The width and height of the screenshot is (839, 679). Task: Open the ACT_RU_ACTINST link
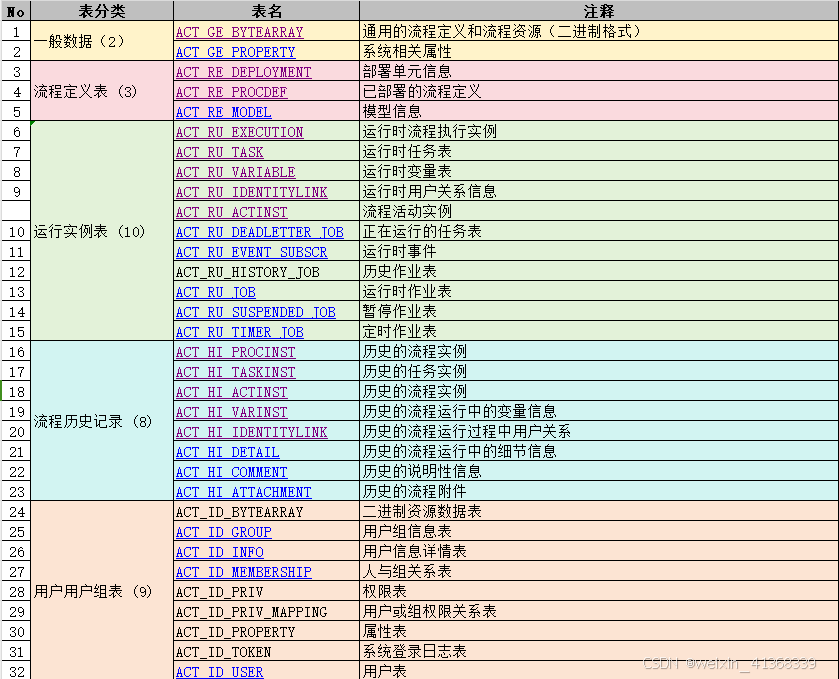click(231, 212)
